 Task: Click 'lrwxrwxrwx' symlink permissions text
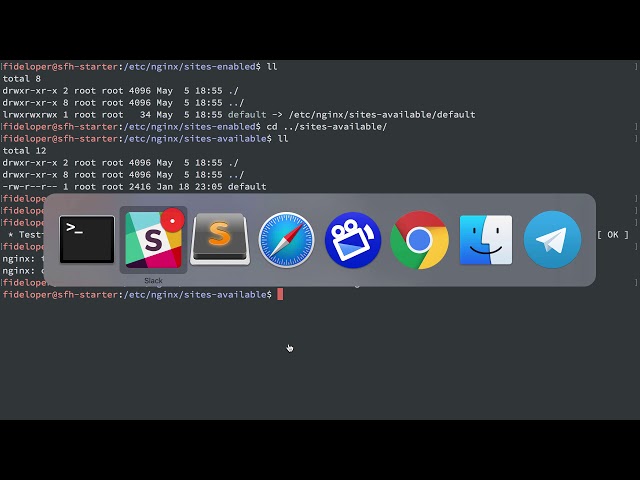[x=30, y=115]
